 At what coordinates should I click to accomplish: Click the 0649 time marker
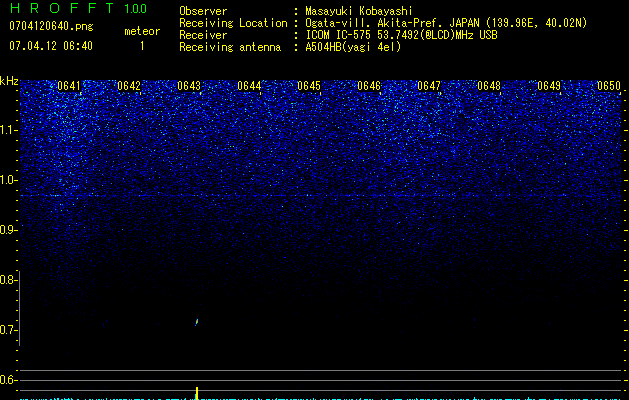pyautogui.click(x=549, y=86)
